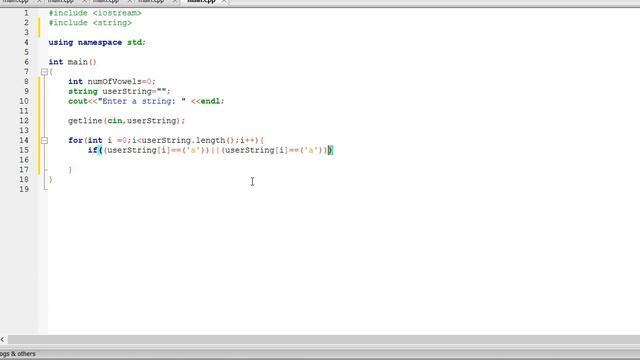Click the closing brace on line 17
The image size is (640, 360).
[x=70, y=170]
